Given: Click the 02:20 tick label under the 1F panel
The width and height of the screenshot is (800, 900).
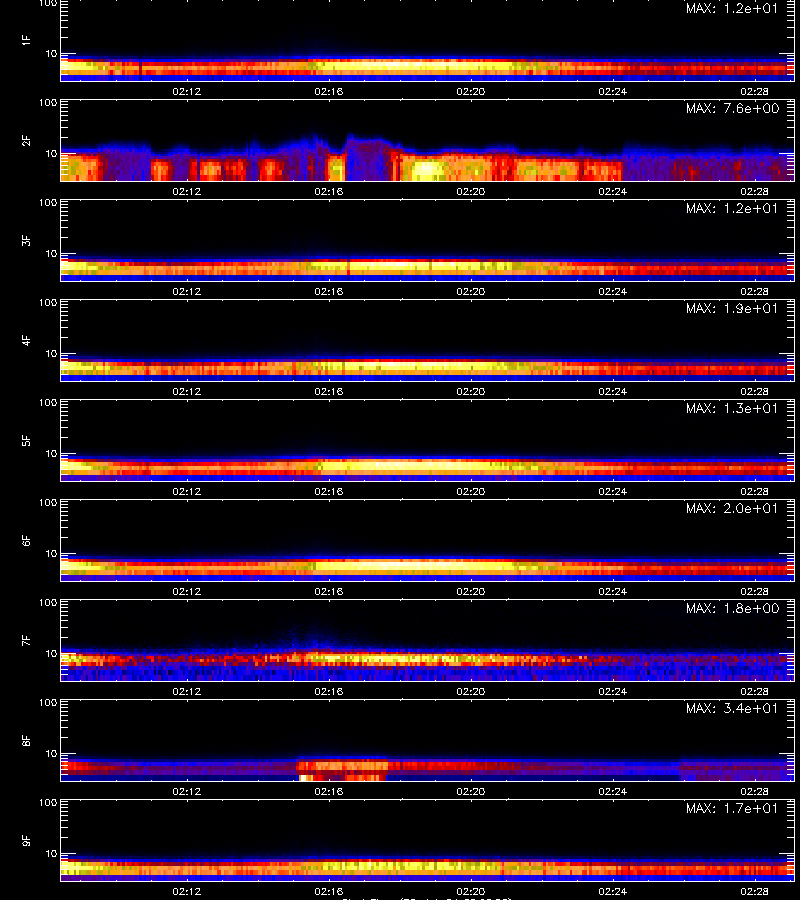Looking at the screenshot, I should [471, 91].
